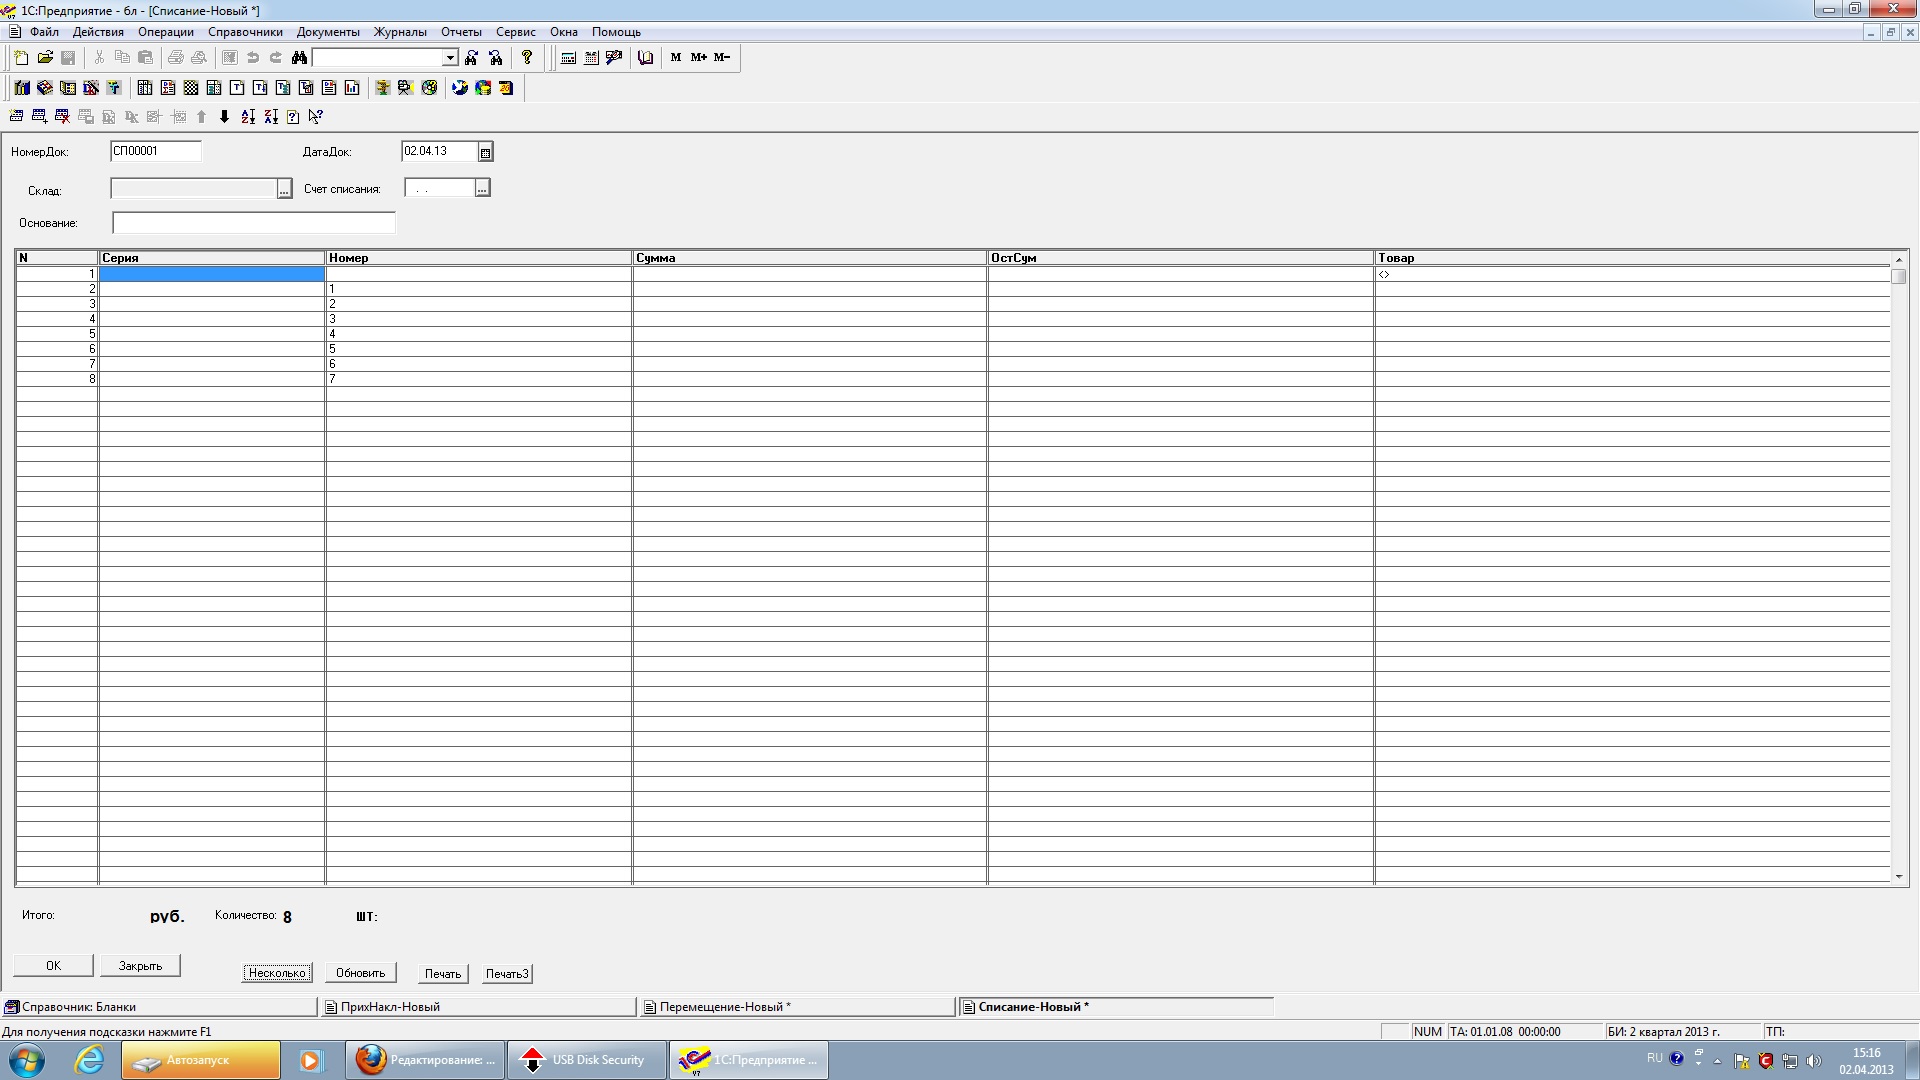Click the Open folder toolbar icon

[45, 58]
